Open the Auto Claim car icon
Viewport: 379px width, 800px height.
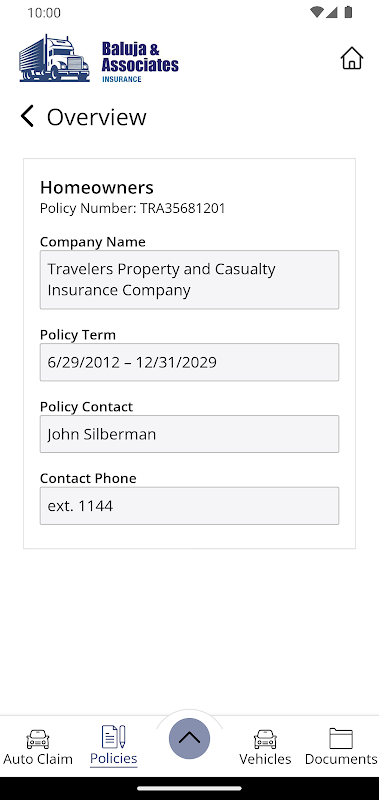[38, 738]
